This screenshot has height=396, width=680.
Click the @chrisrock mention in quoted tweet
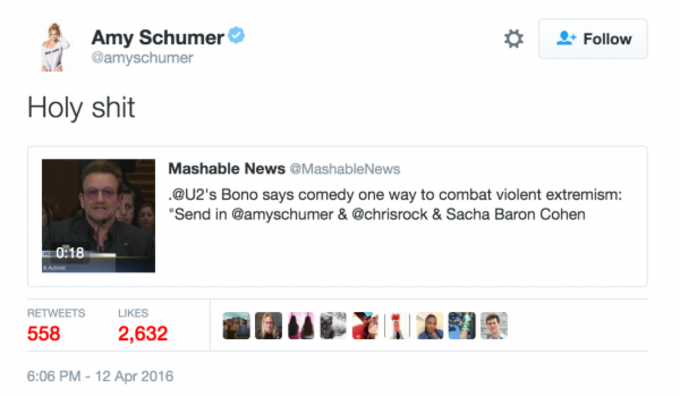coord(389,214)
